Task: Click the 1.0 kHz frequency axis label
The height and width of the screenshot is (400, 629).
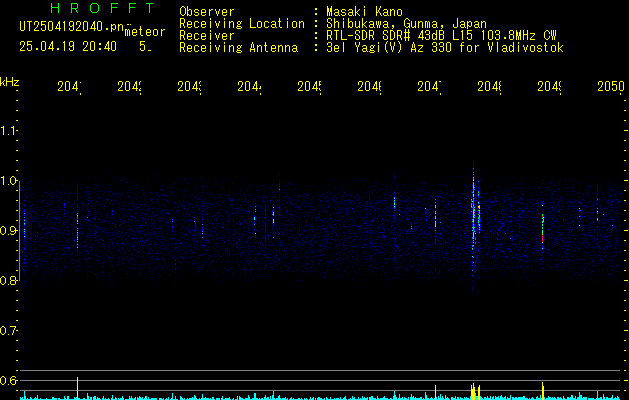Action: [x=8, y=181]
